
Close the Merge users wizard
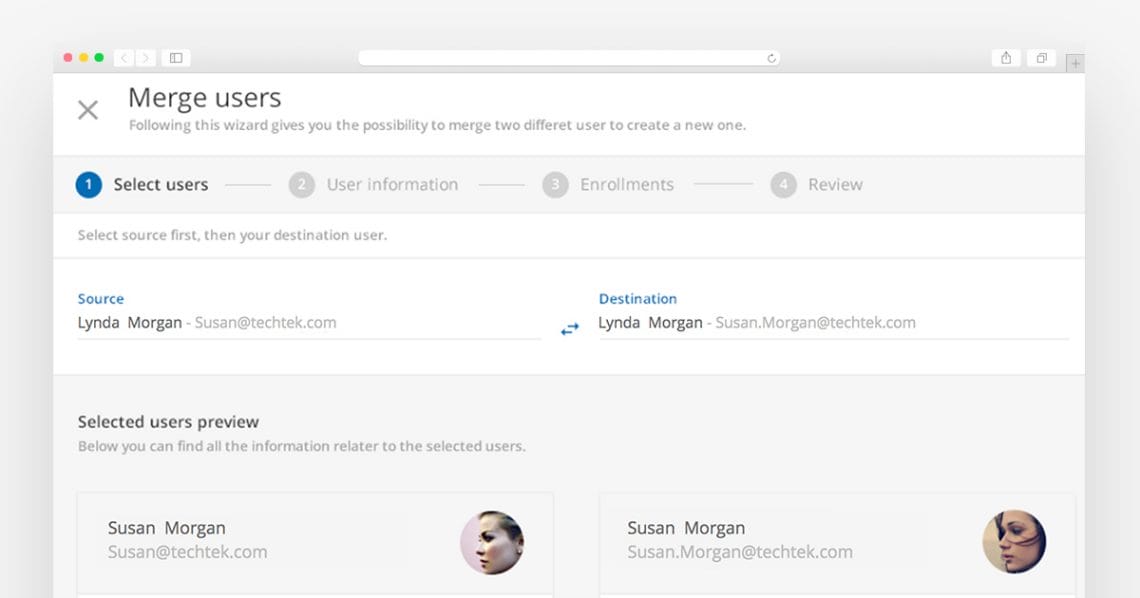(88, 110)
